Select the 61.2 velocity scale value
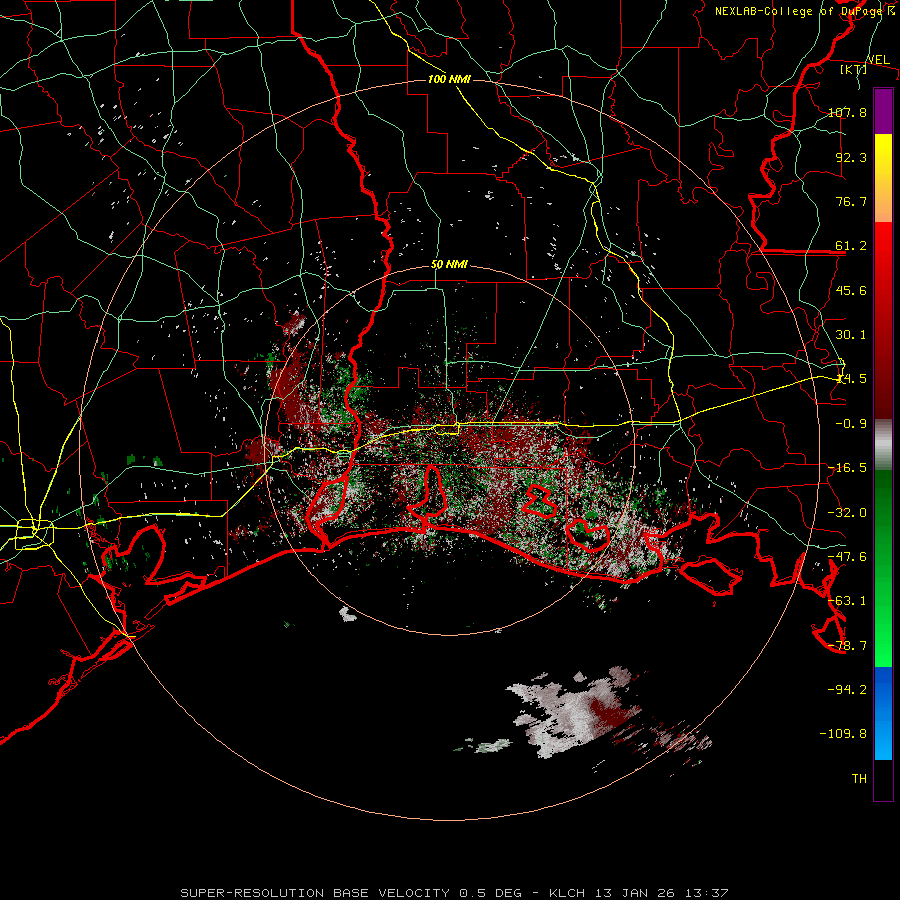Viewport: 900px width, 900px height. (x=851, y=246)
